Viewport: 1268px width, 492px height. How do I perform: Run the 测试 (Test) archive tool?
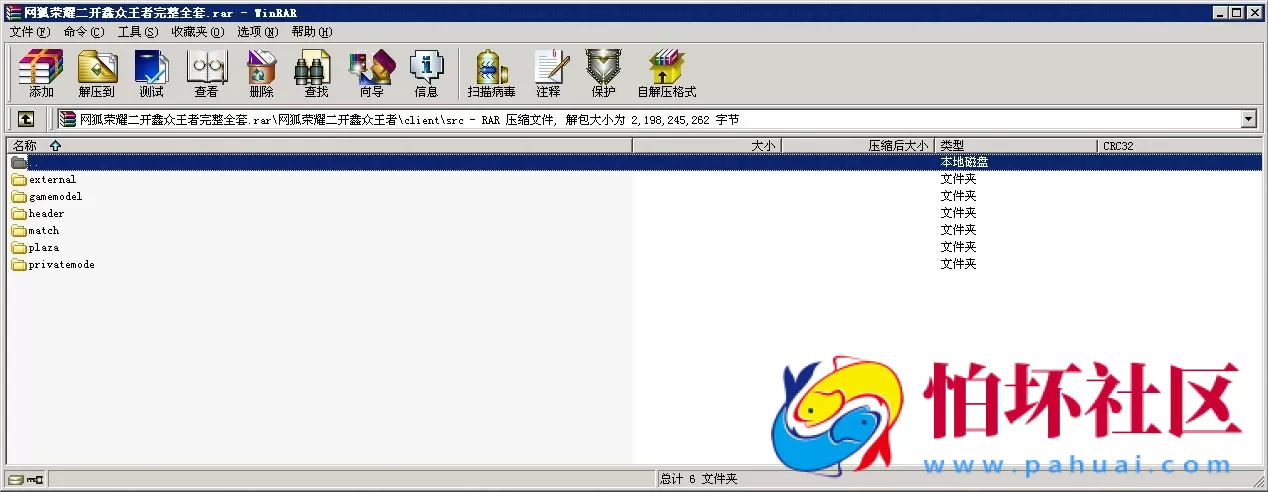pyautogui.click(x=151, y=73)
